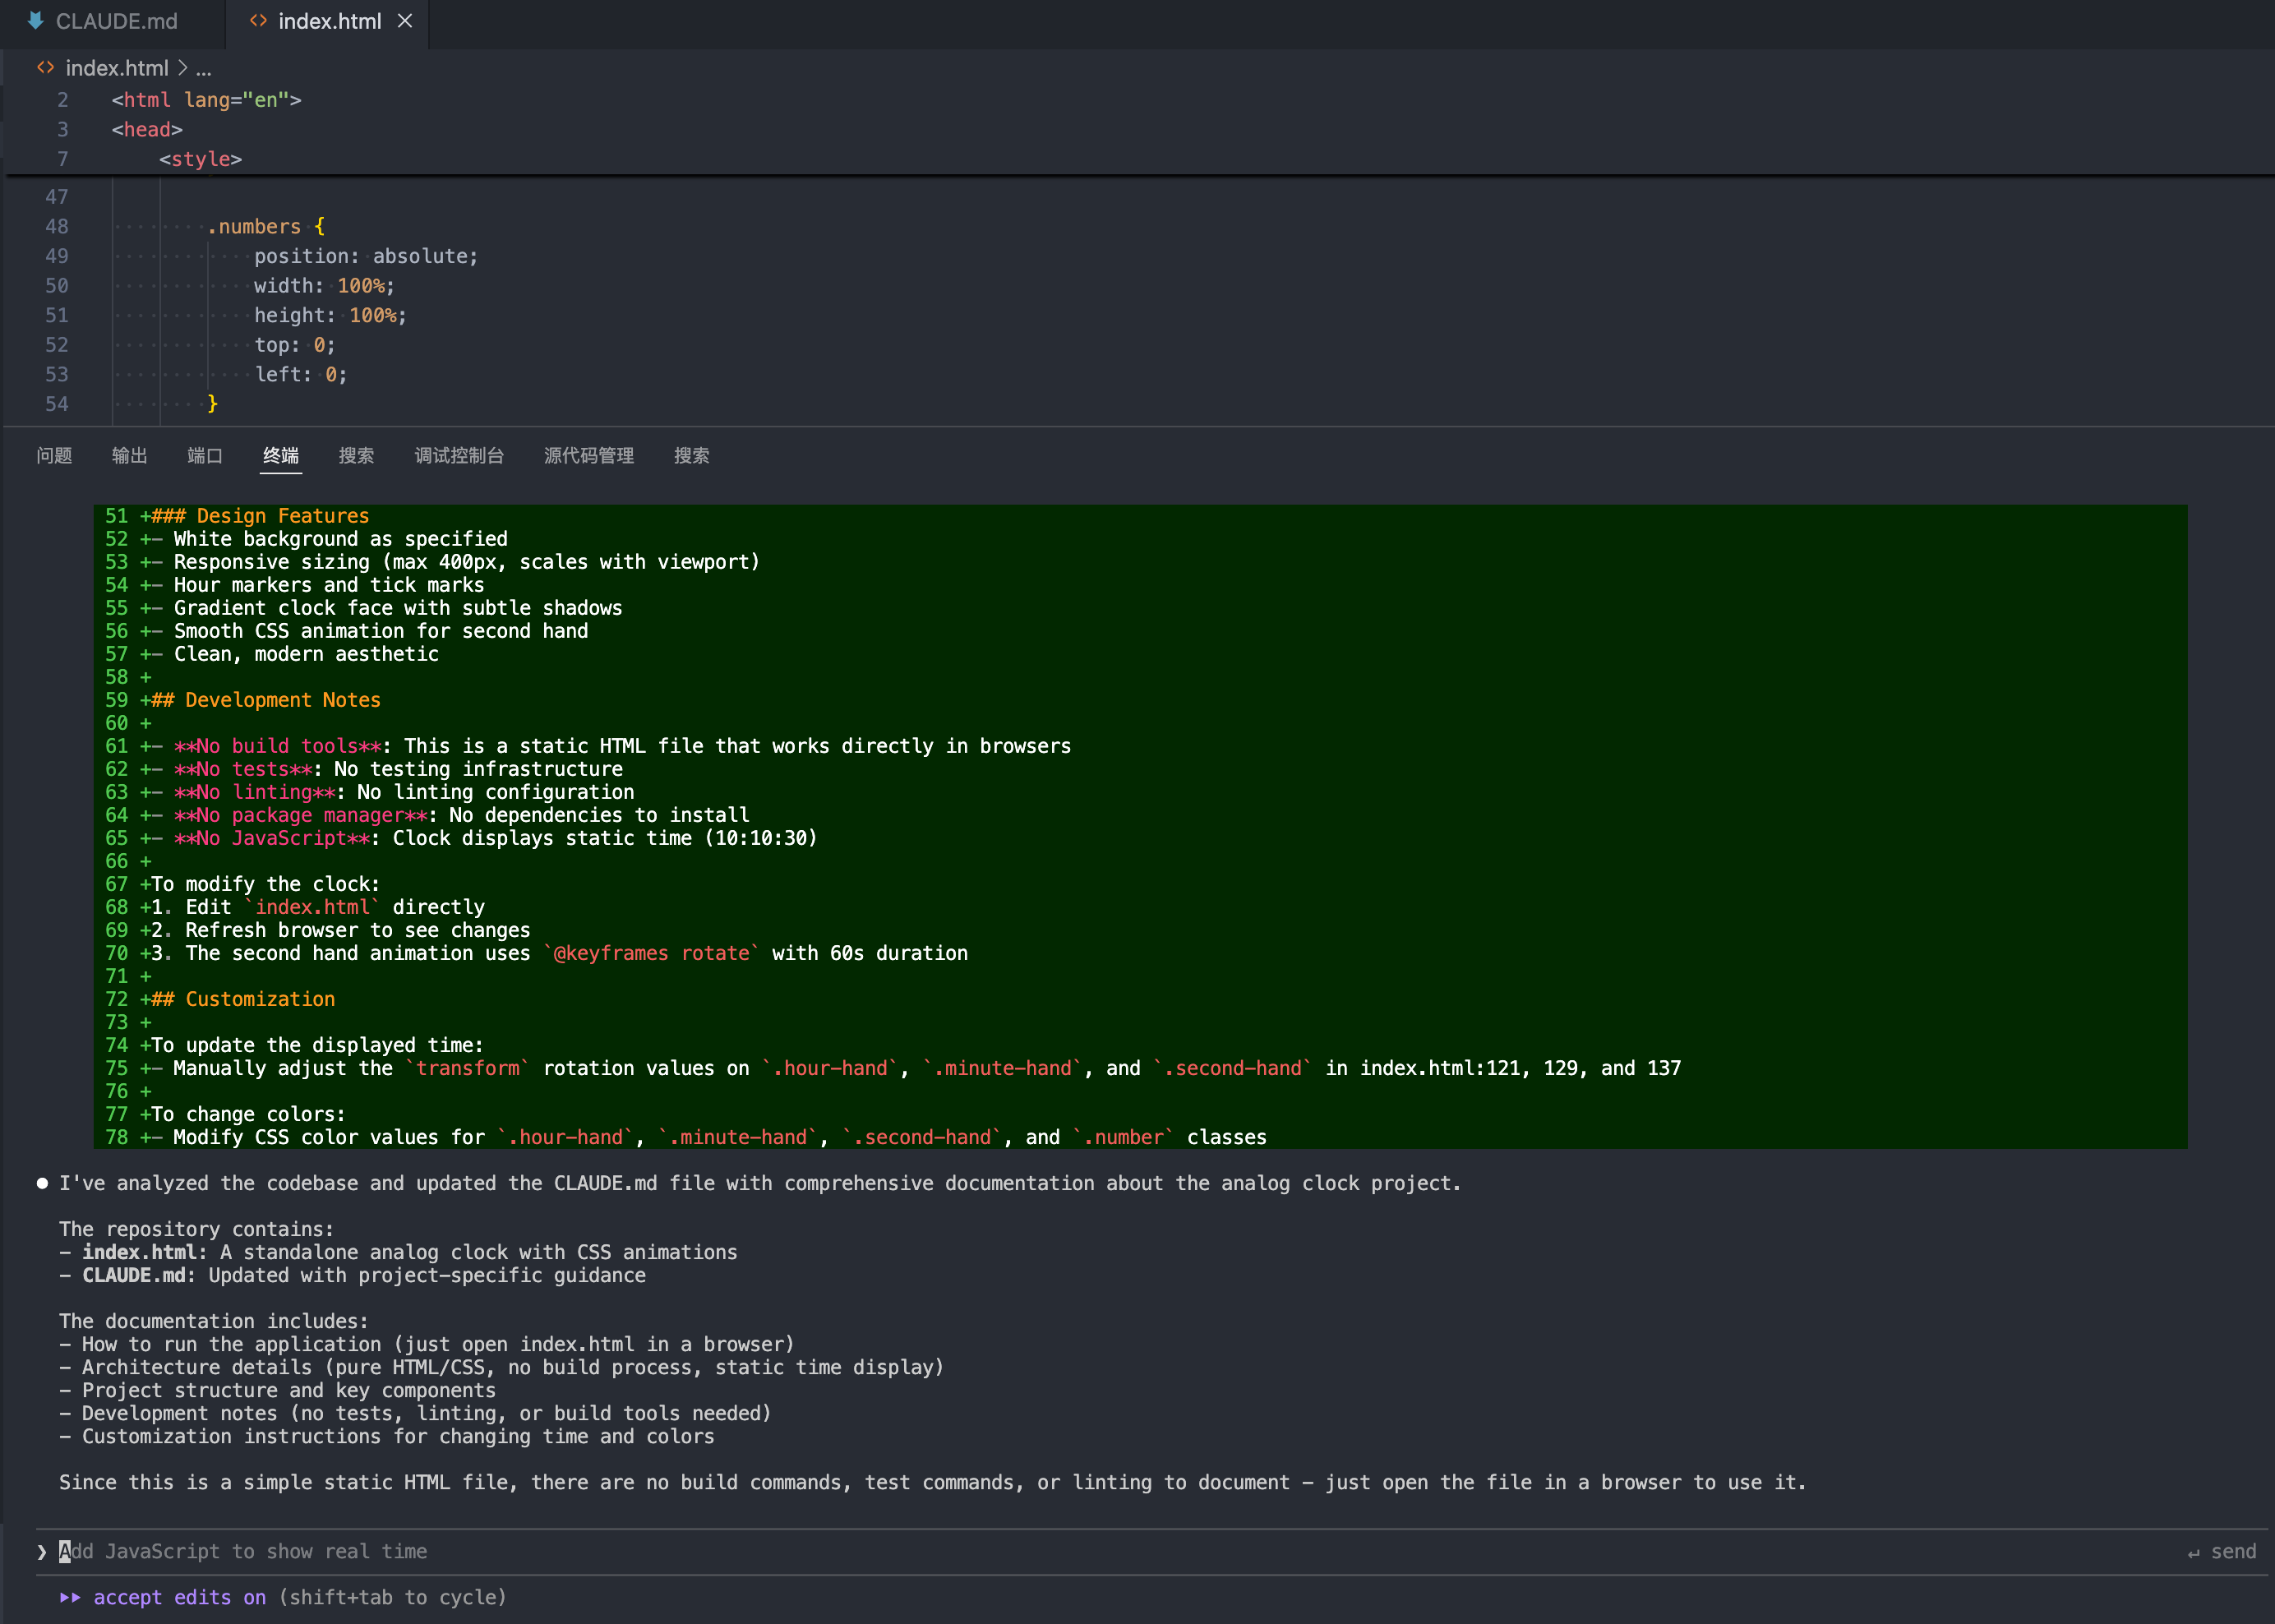The height and width of the screenshot is (1624, 2275).
Task: Click the white bullet before Claude's summary
Action: click(x=42, y=1183)
